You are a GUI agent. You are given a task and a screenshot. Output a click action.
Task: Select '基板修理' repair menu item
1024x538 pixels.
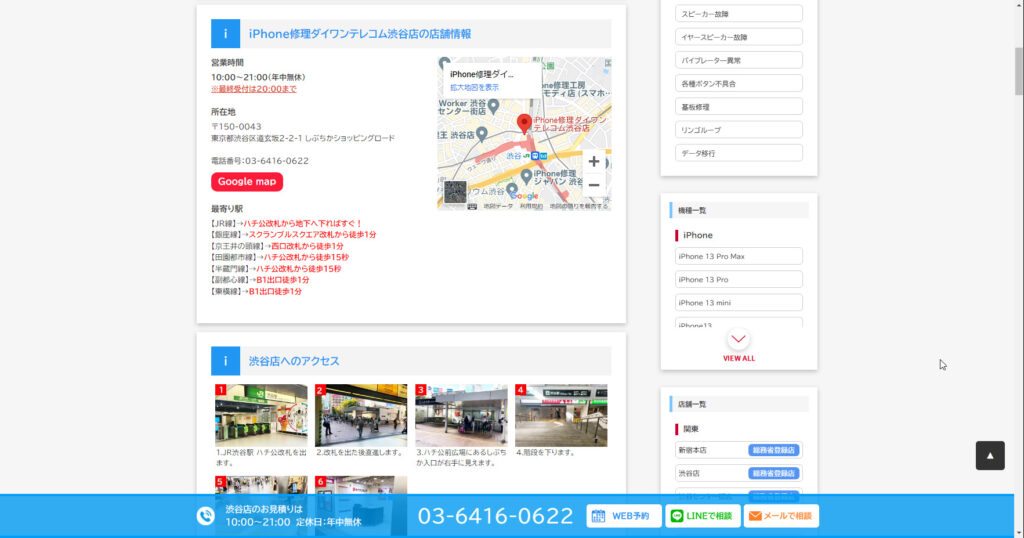pos(739,106)
